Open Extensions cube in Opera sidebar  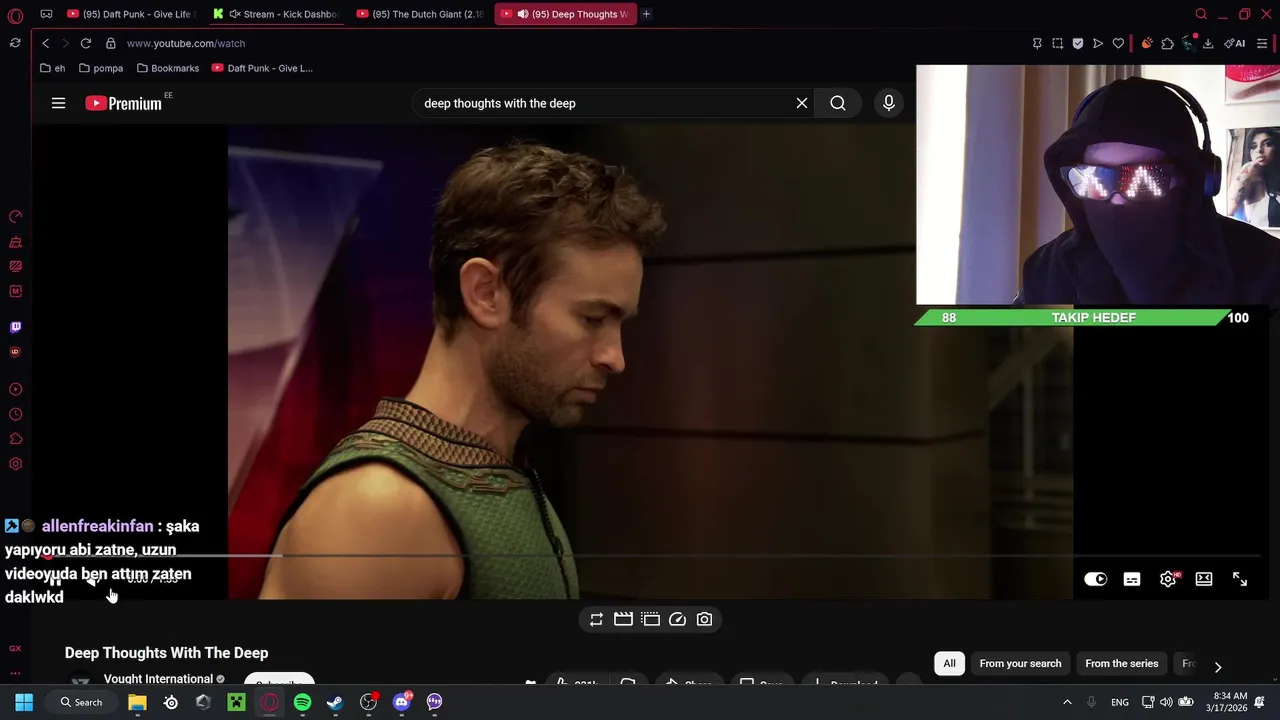[15, 439]
